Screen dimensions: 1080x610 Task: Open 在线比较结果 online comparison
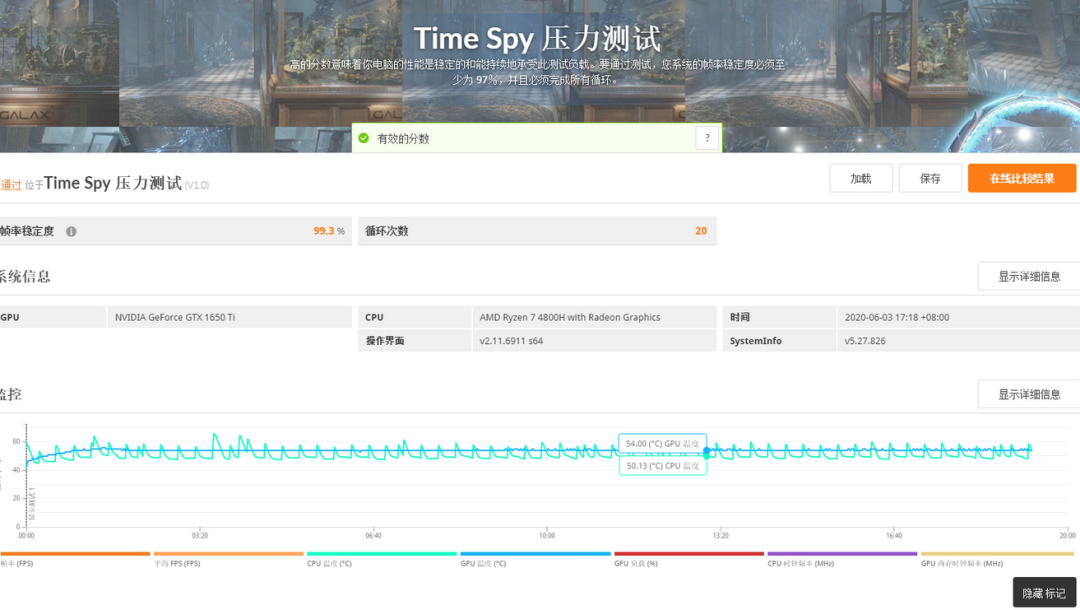[1021, 178]
